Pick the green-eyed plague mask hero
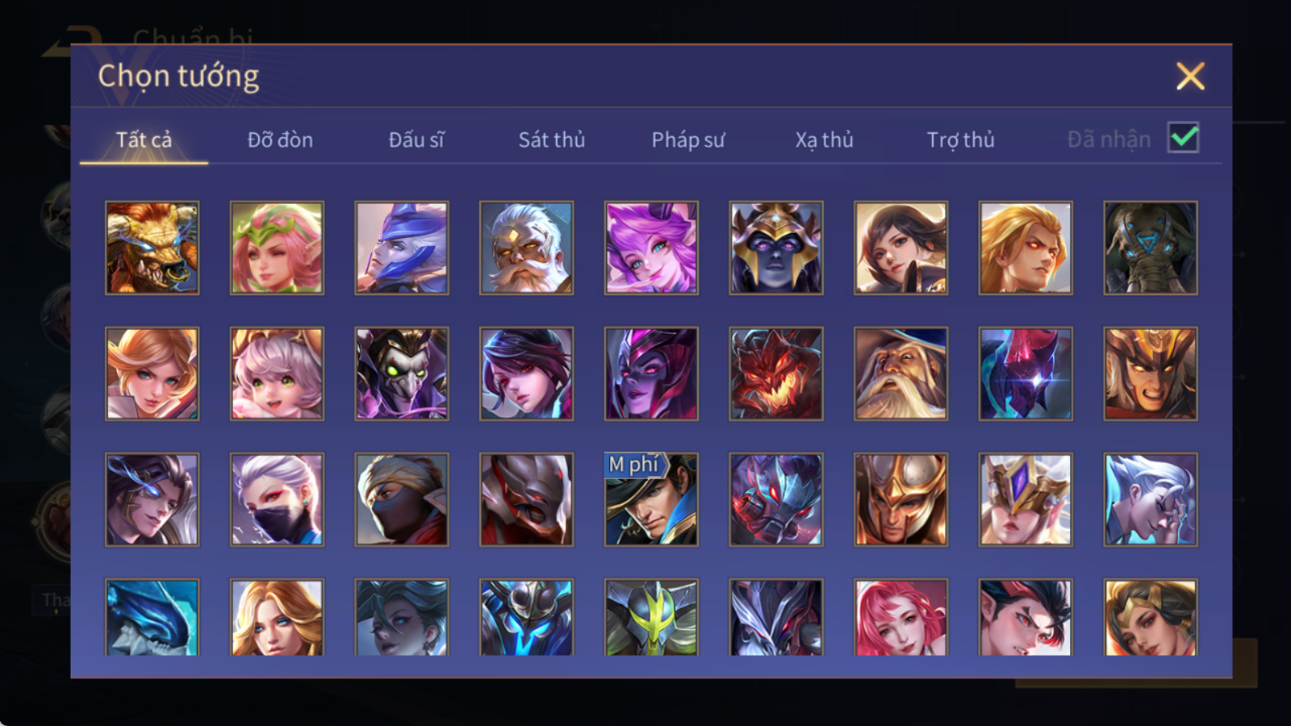The image size is (1291, 726). click(x=402, y=374)
